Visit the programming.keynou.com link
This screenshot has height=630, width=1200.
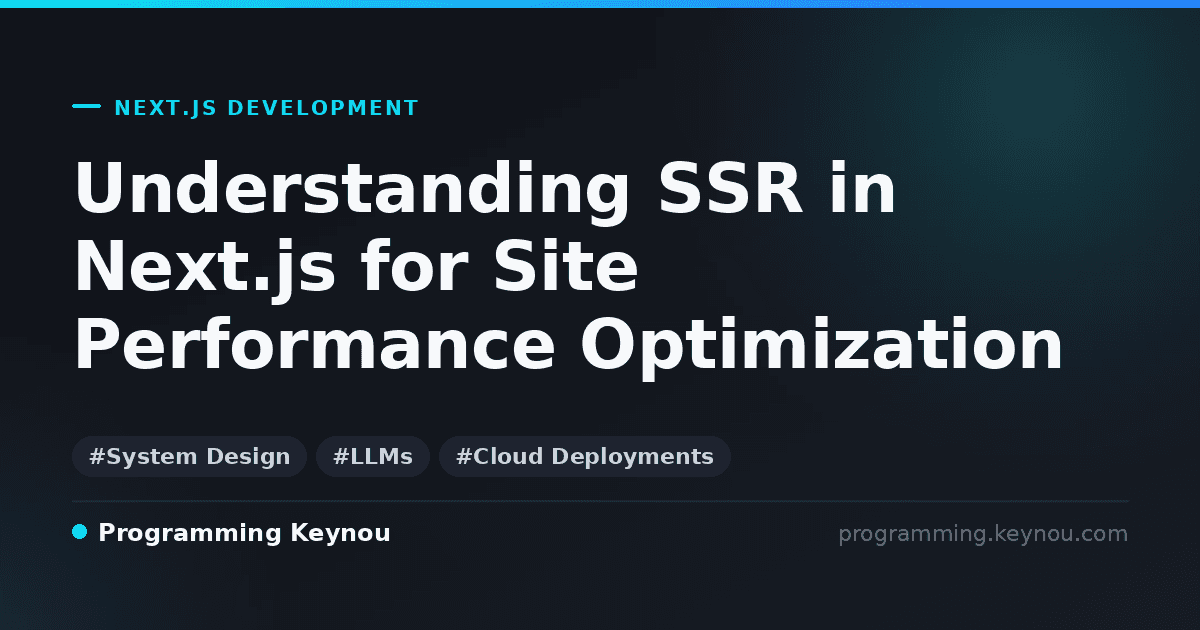click(x=983, y=534)
